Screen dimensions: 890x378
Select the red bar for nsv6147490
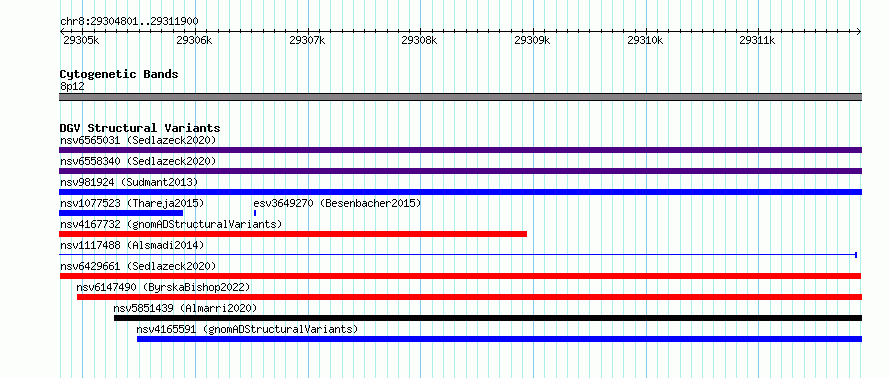[x=469, y=297]
